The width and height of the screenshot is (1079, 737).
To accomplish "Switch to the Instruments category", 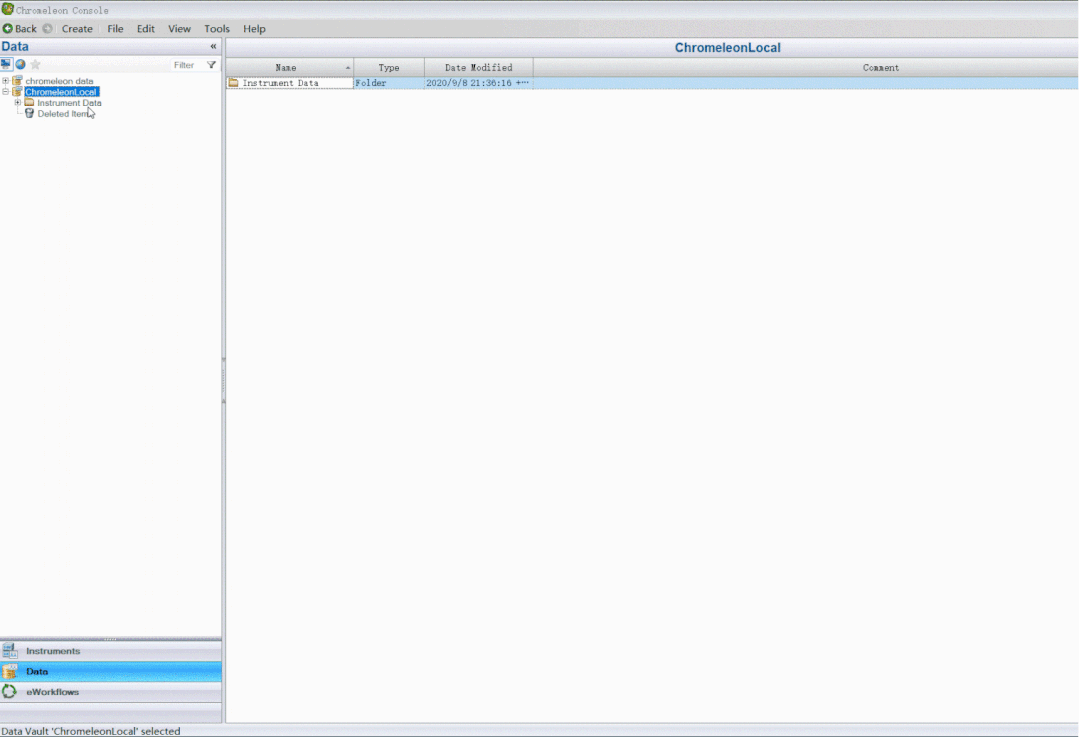I will point(53,651).
